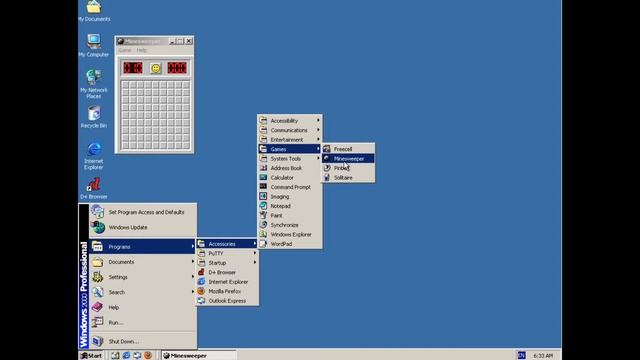This screenshot has height=360, width=640.
Task: Click Firefox quick launch icon
Action: pos(148,356)
